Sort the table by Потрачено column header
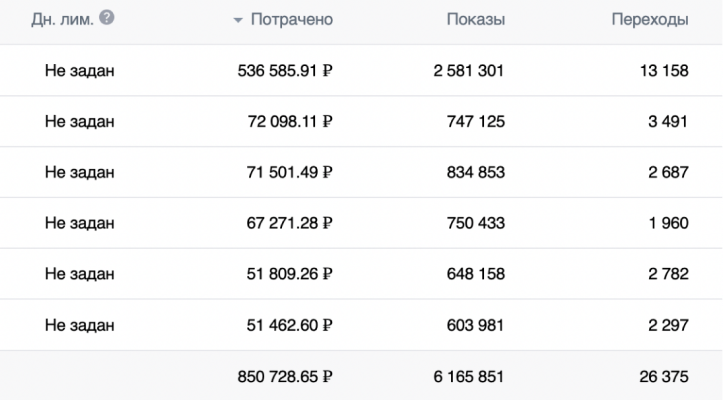The height and width of the screenshot is (400, 723). (x=291, y=19)
